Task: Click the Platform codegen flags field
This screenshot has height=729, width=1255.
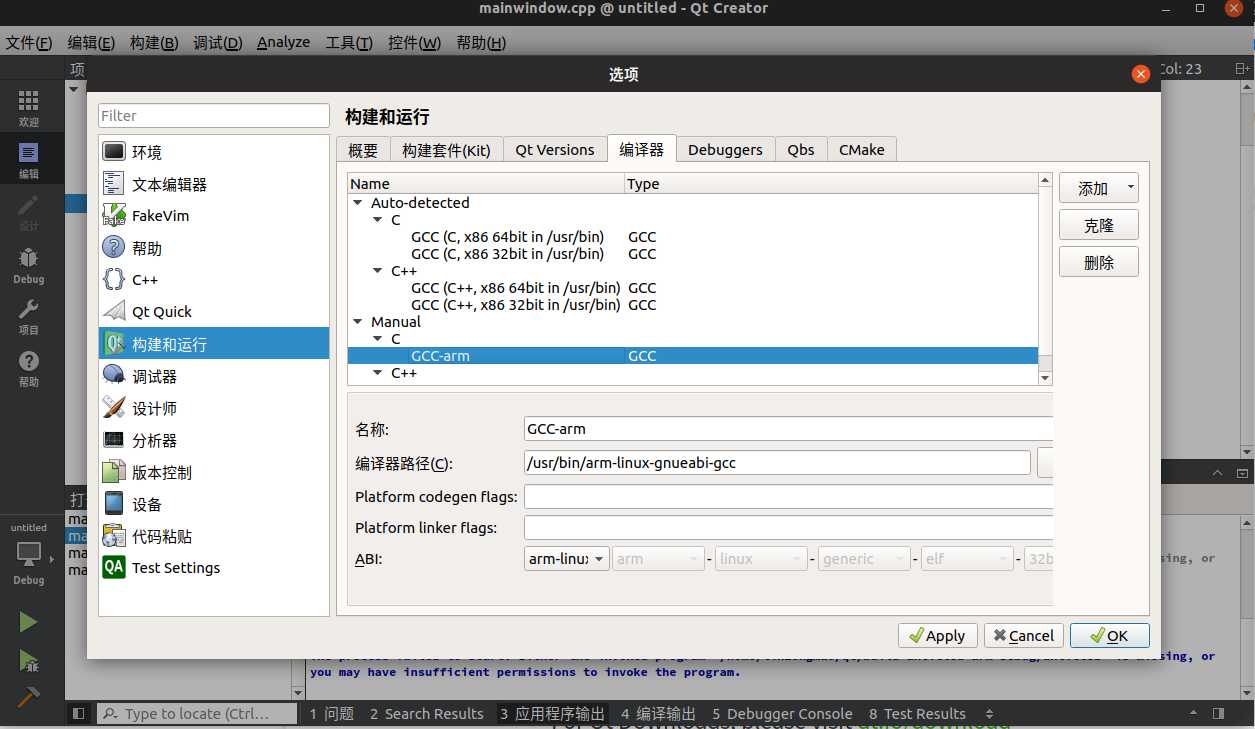Action: (788, 496)
